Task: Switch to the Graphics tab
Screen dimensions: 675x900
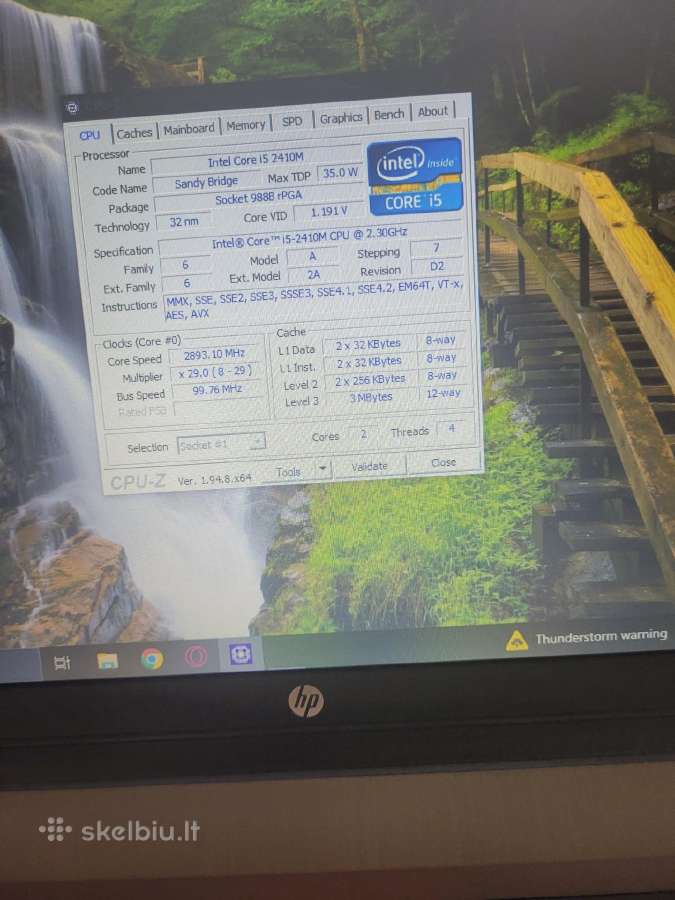Action: tap(341, 118)
